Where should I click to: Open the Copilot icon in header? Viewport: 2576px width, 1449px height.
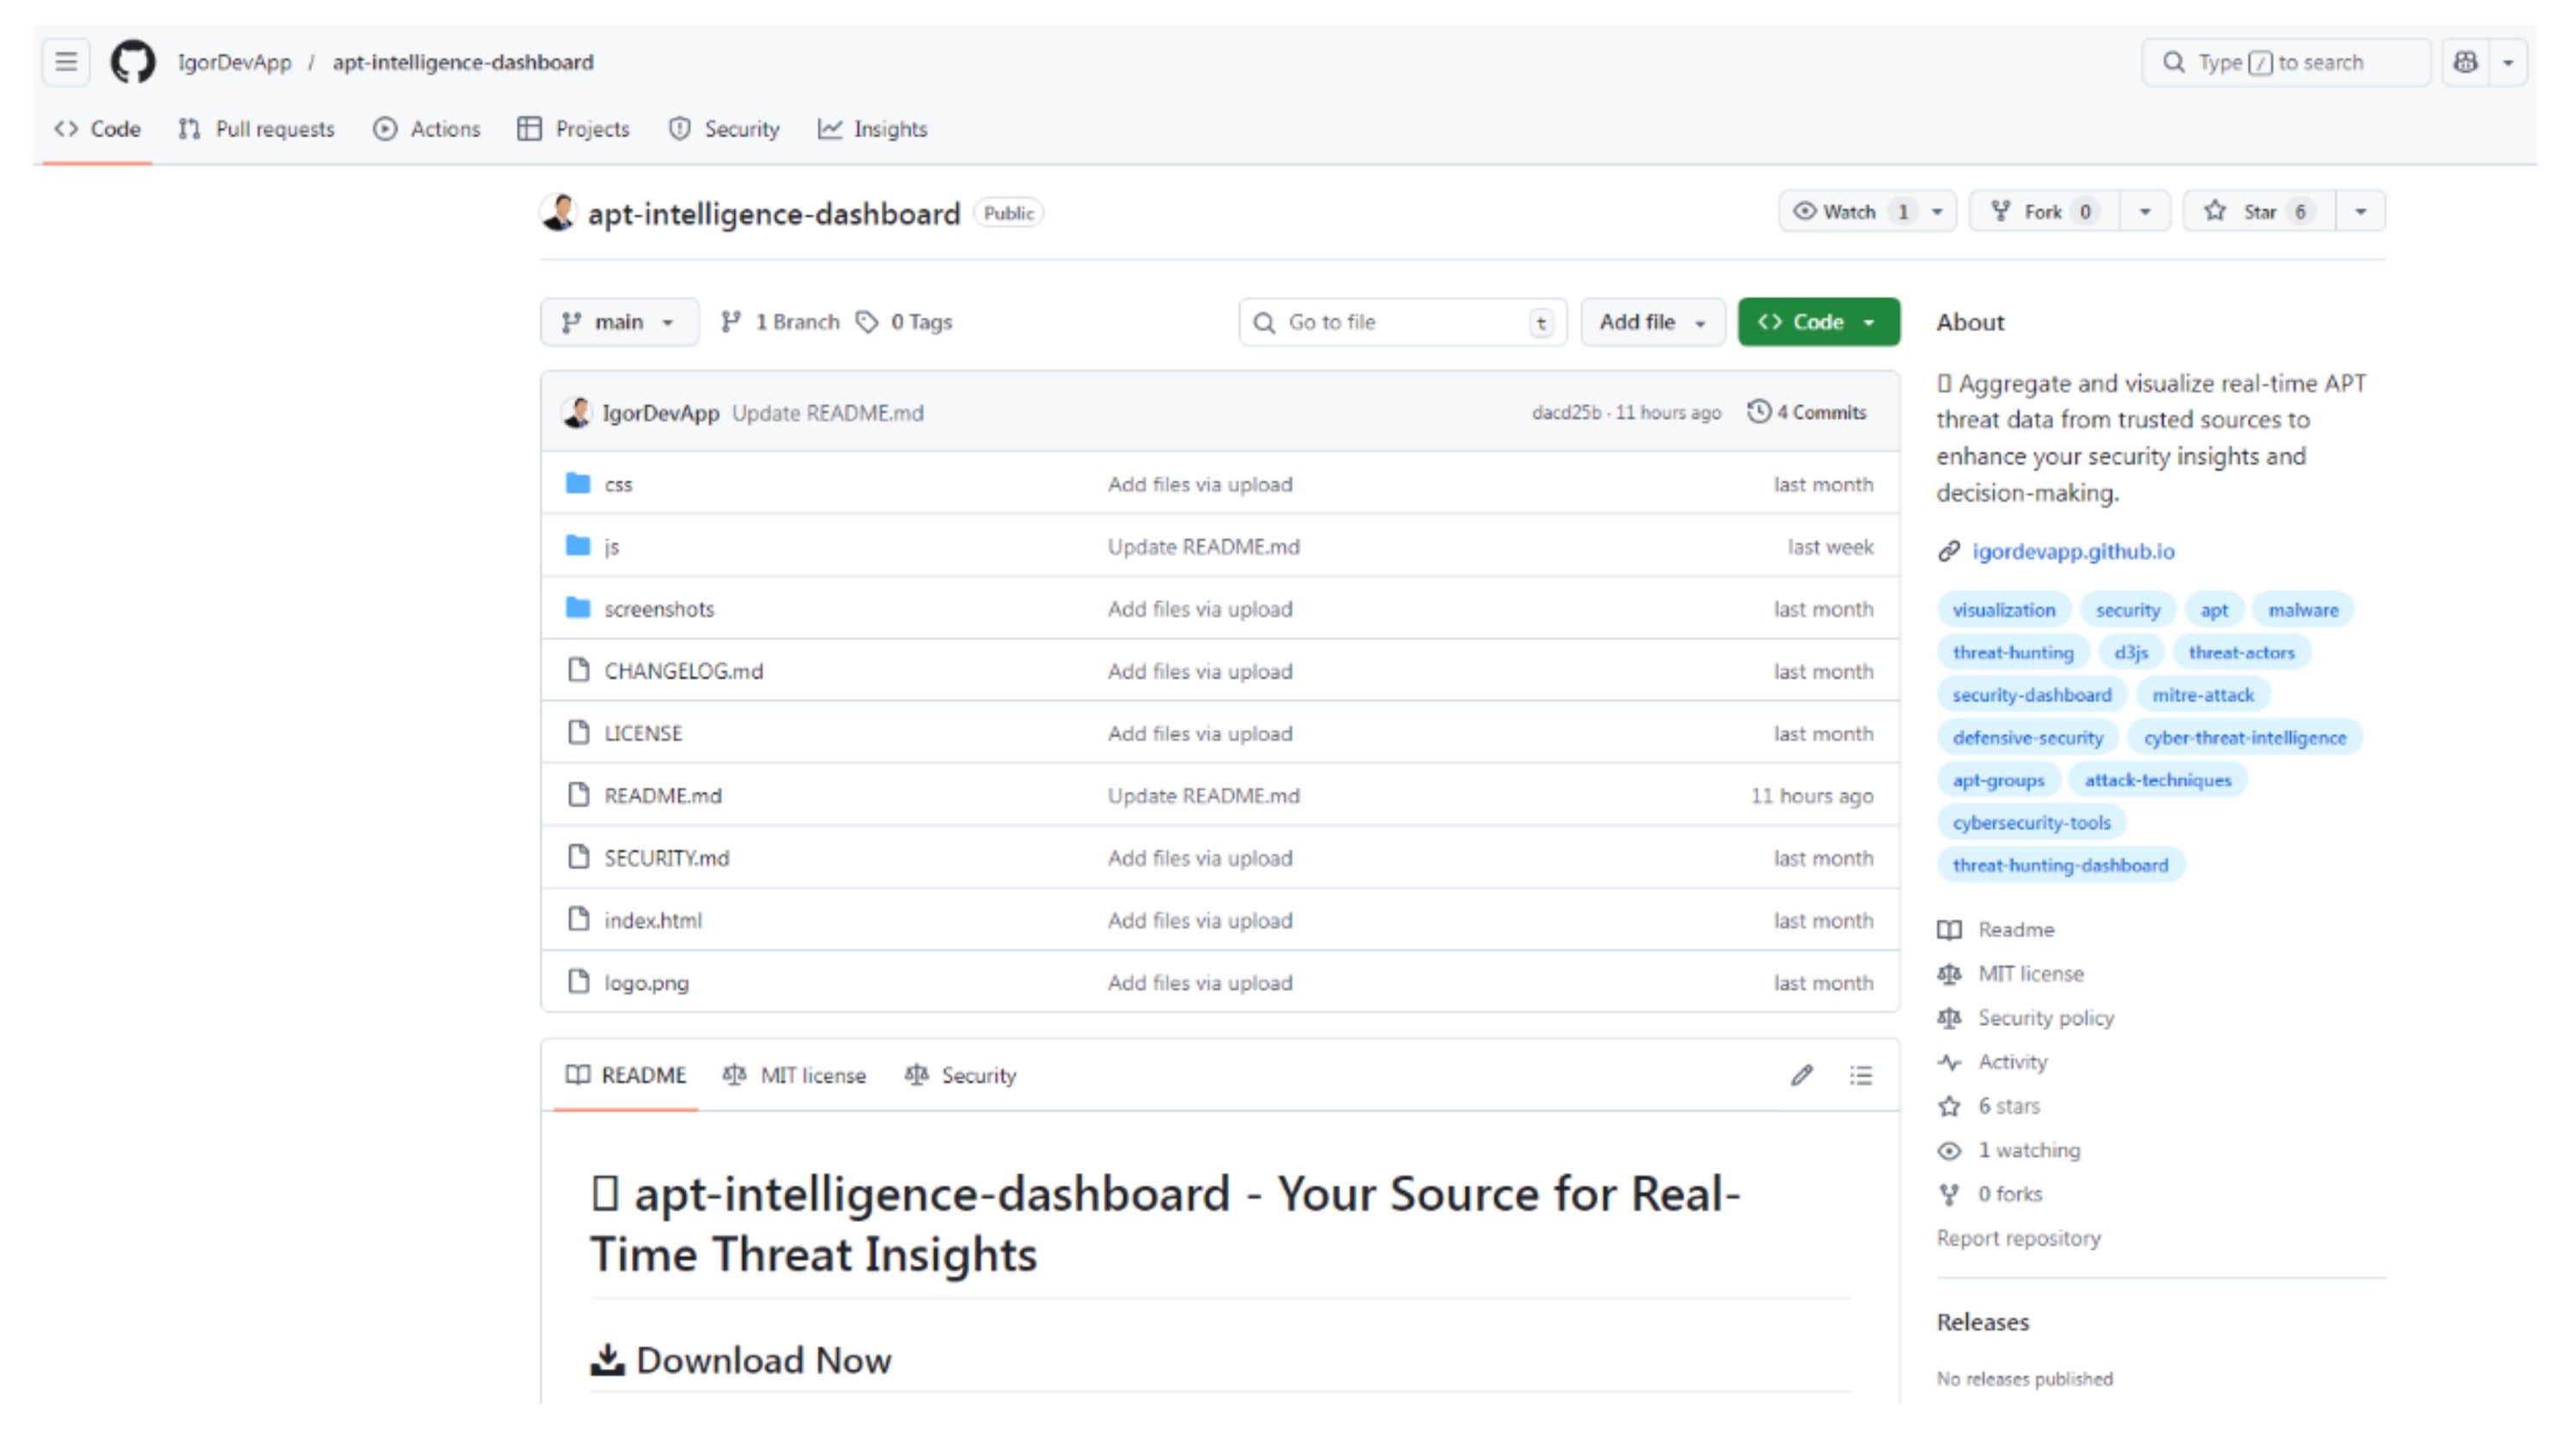2465,62
